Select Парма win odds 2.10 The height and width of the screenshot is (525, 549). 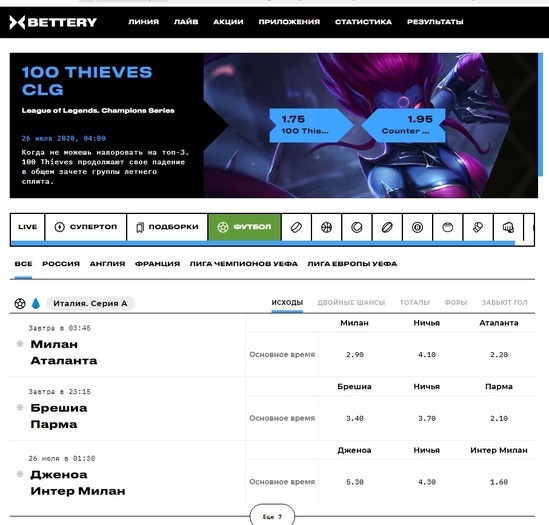click(499, 418)
